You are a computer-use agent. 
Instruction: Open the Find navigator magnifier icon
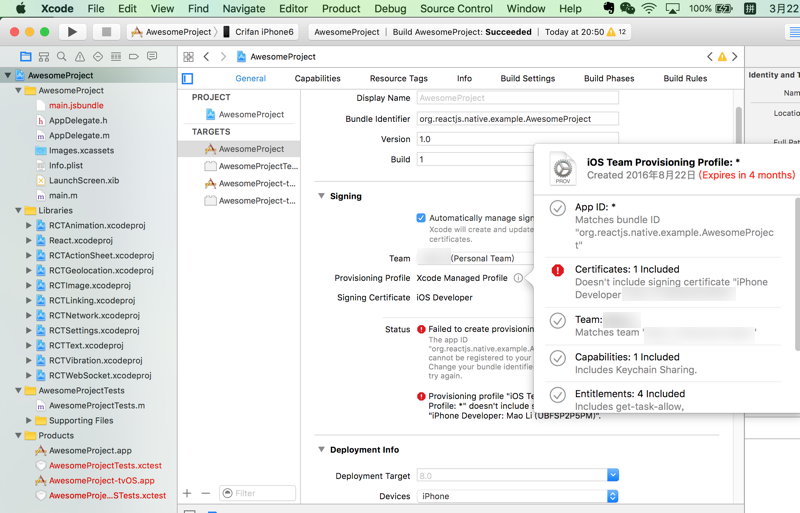pyautogui.click(x=62, y=56)
